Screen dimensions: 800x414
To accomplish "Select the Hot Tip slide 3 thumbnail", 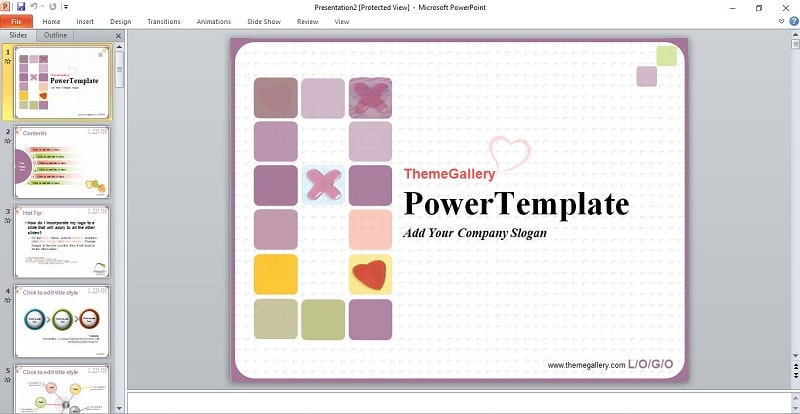I will [x=62, y=242].
